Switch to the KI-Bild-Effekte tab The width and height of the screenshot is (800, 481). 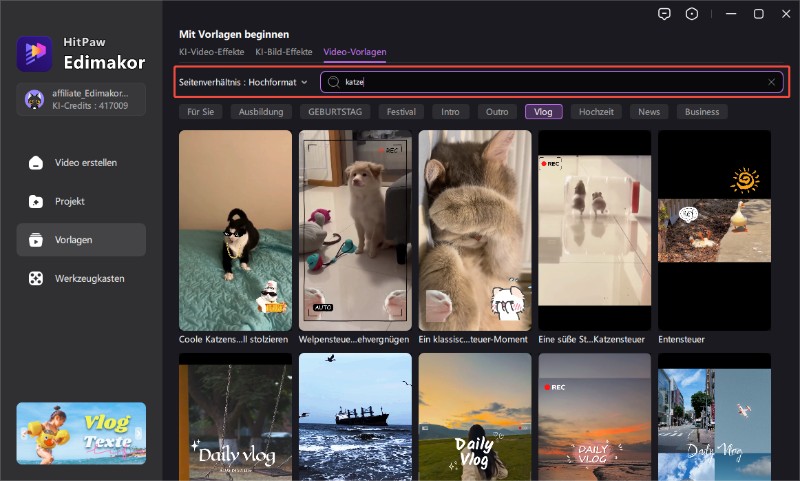point(283,51)
